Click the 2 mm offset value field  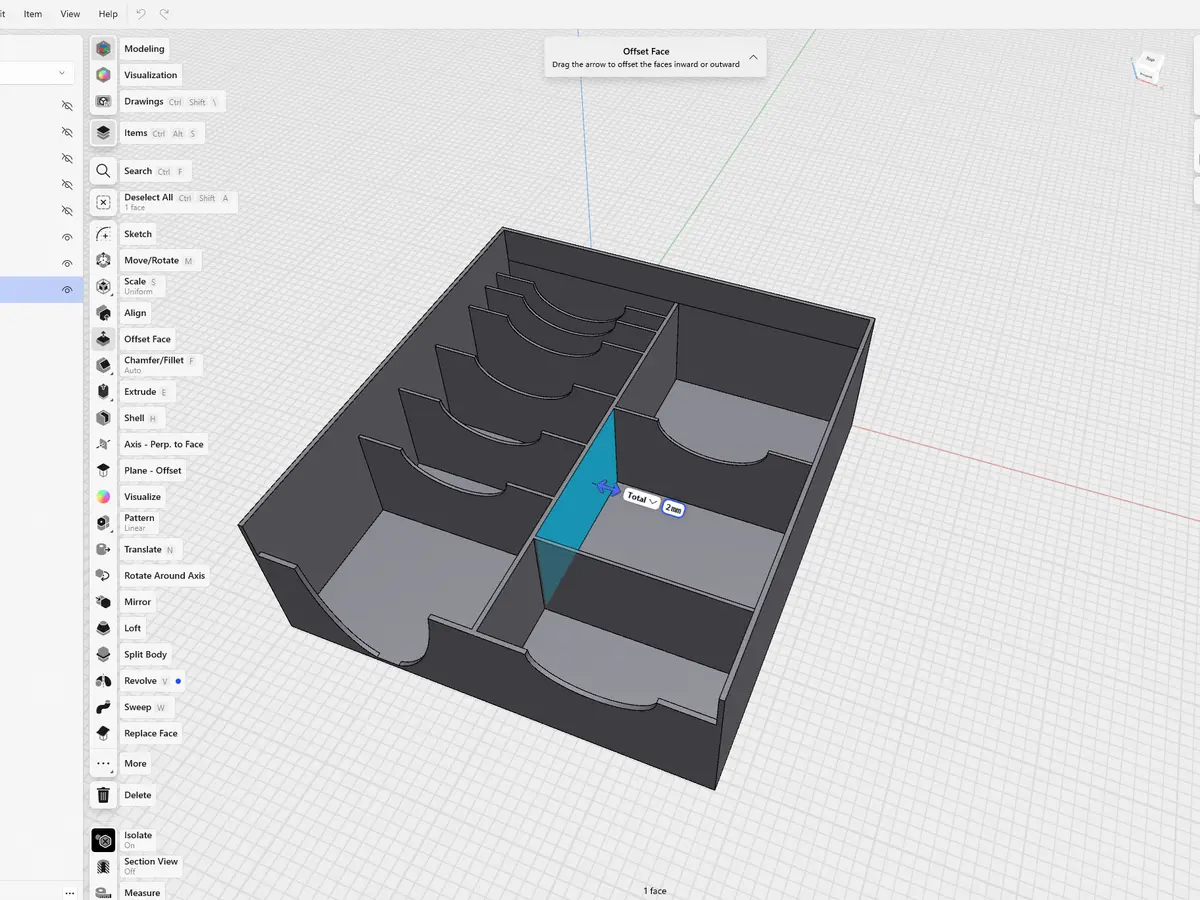tap(673, 508)
